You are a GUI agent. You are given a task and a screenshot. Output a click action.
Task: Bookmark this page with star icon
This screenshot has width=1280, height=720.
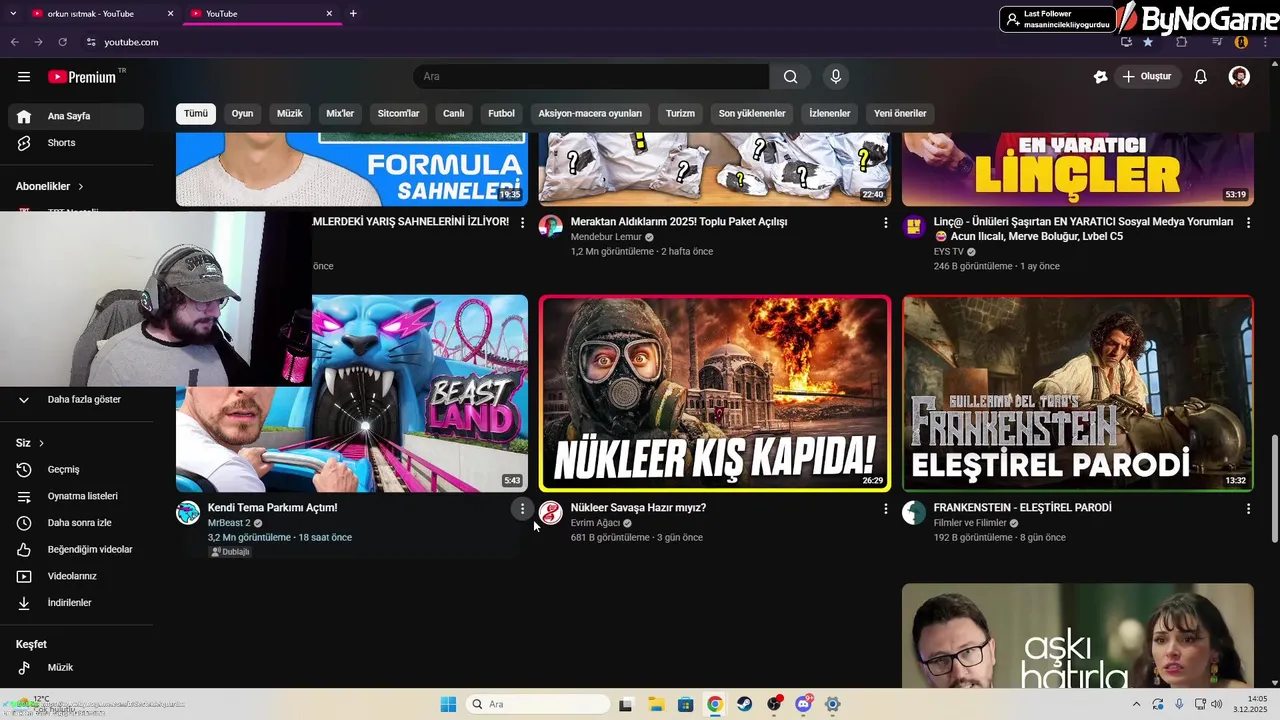(1148, 42)
